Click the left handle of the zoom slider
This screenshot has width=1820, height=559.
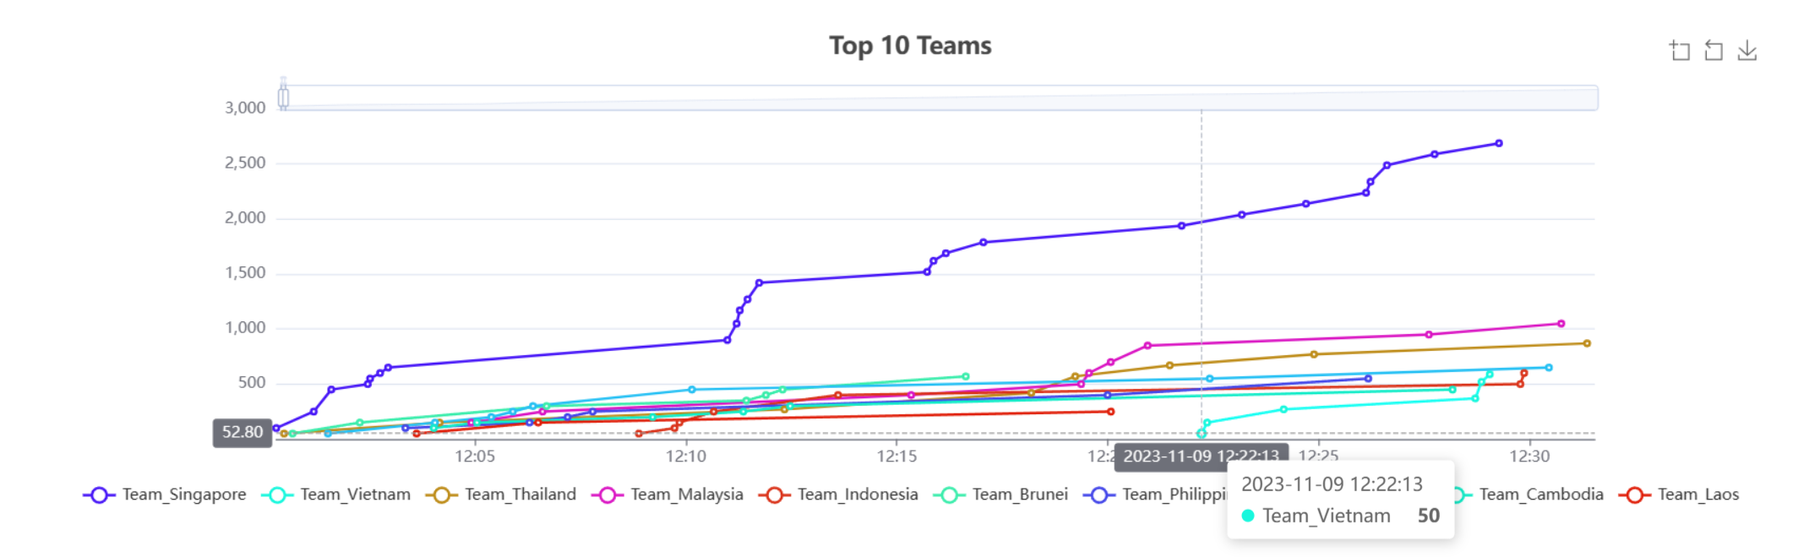(x=284, y=97)
